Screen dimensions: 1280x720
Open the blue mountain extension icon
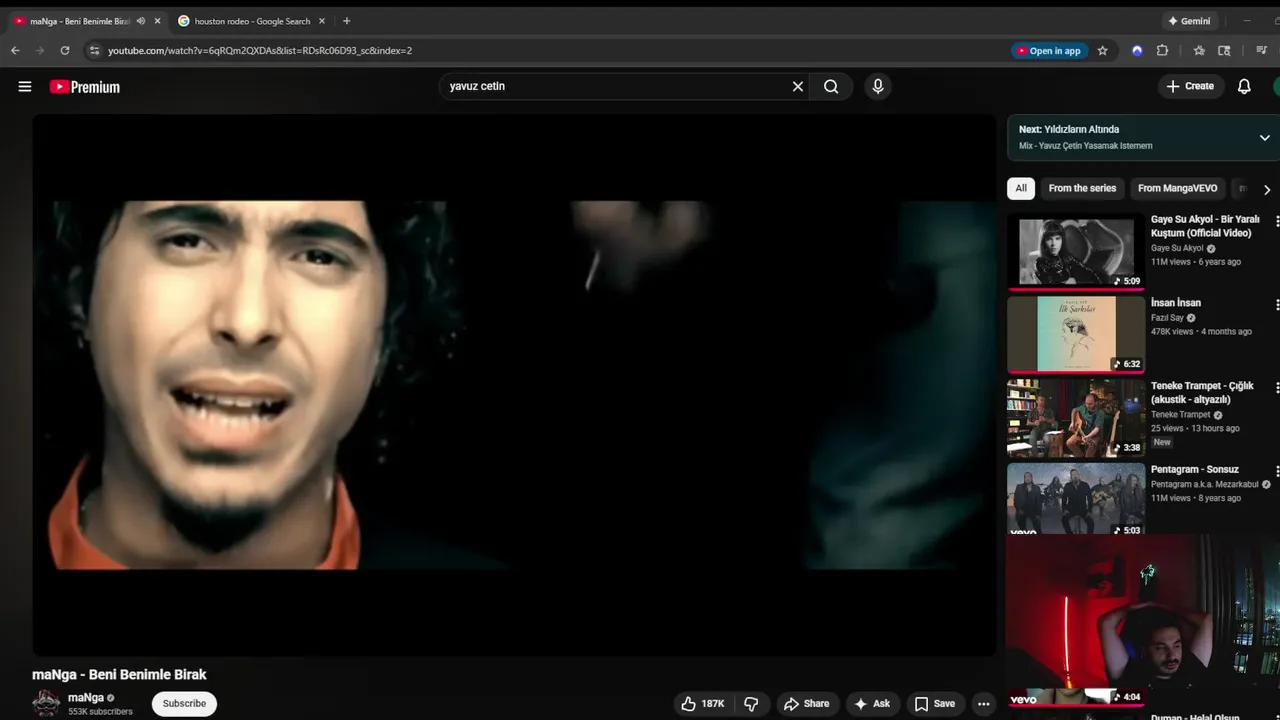pos(1137,51)
